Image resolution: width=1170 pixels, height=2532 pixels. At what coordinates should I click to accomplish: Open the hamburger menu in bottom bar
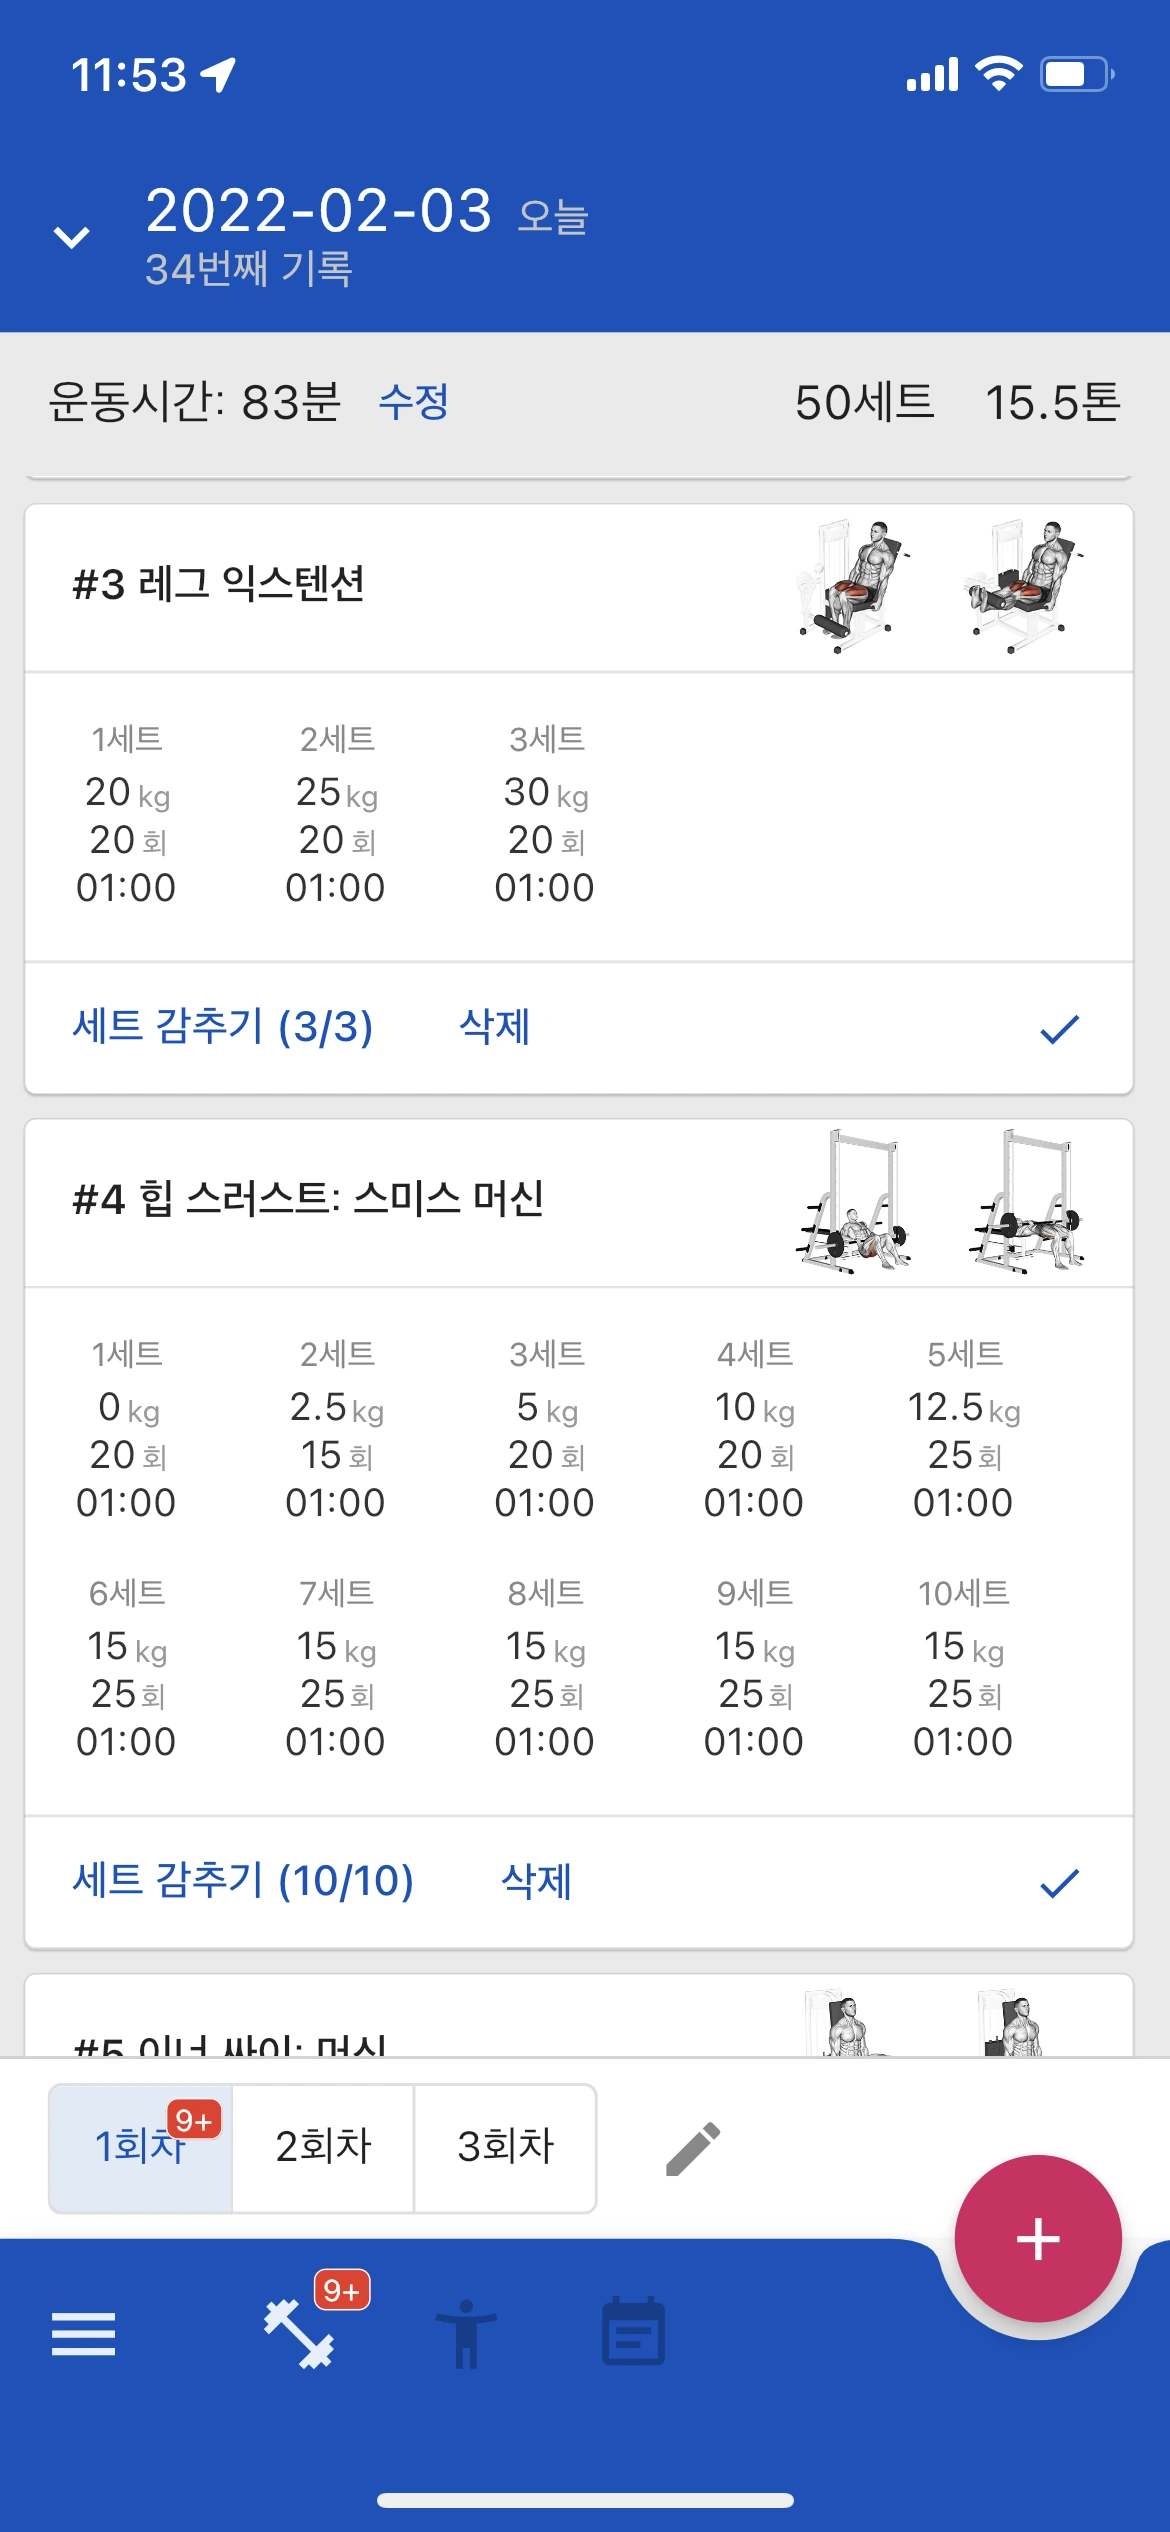(83, 2334)
